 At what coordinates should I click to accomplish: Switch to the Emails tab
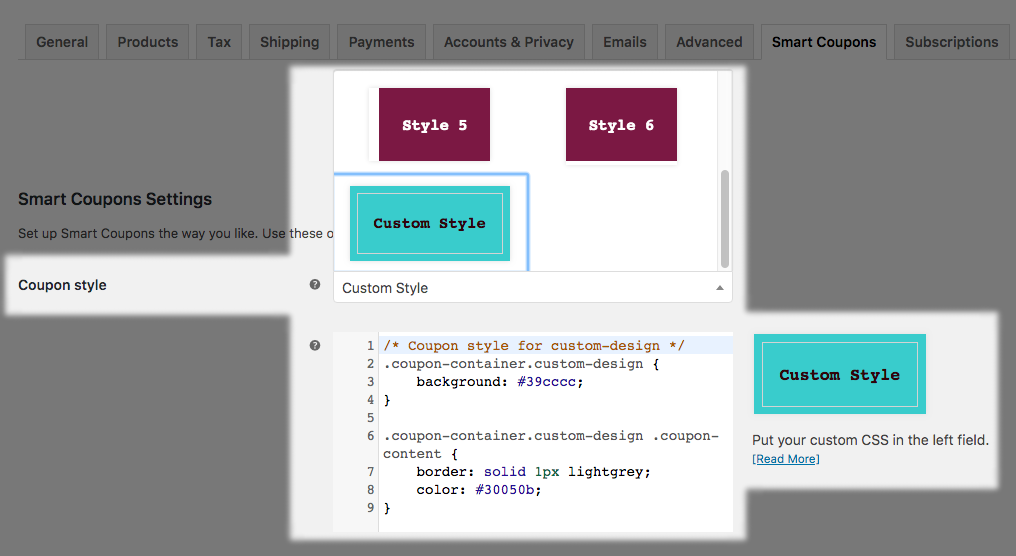point(625,42)
